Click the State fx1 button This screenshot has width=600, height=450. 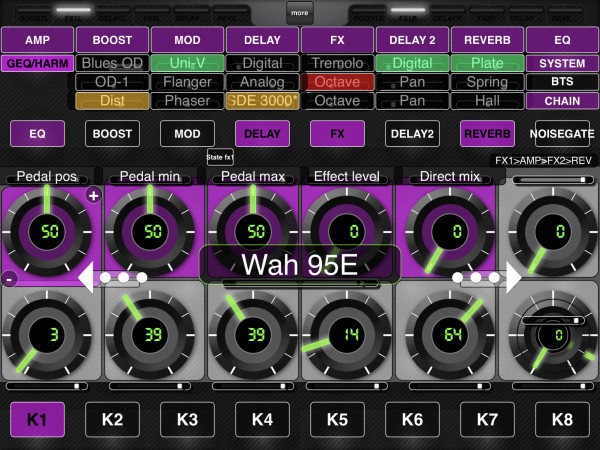pos(220,157)
